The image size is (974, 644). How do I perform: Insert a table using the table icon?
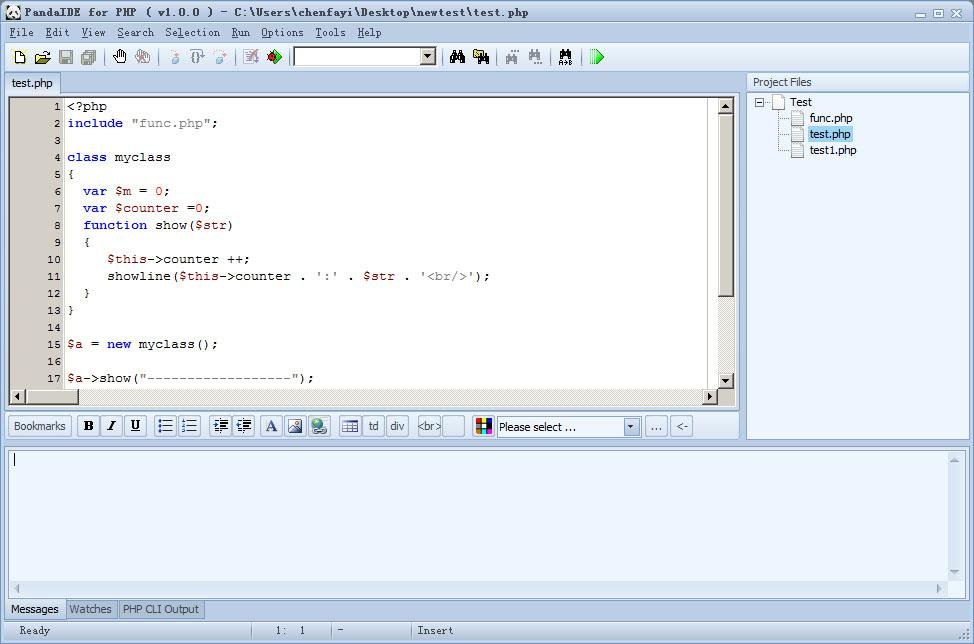click(x=350, y=426)
